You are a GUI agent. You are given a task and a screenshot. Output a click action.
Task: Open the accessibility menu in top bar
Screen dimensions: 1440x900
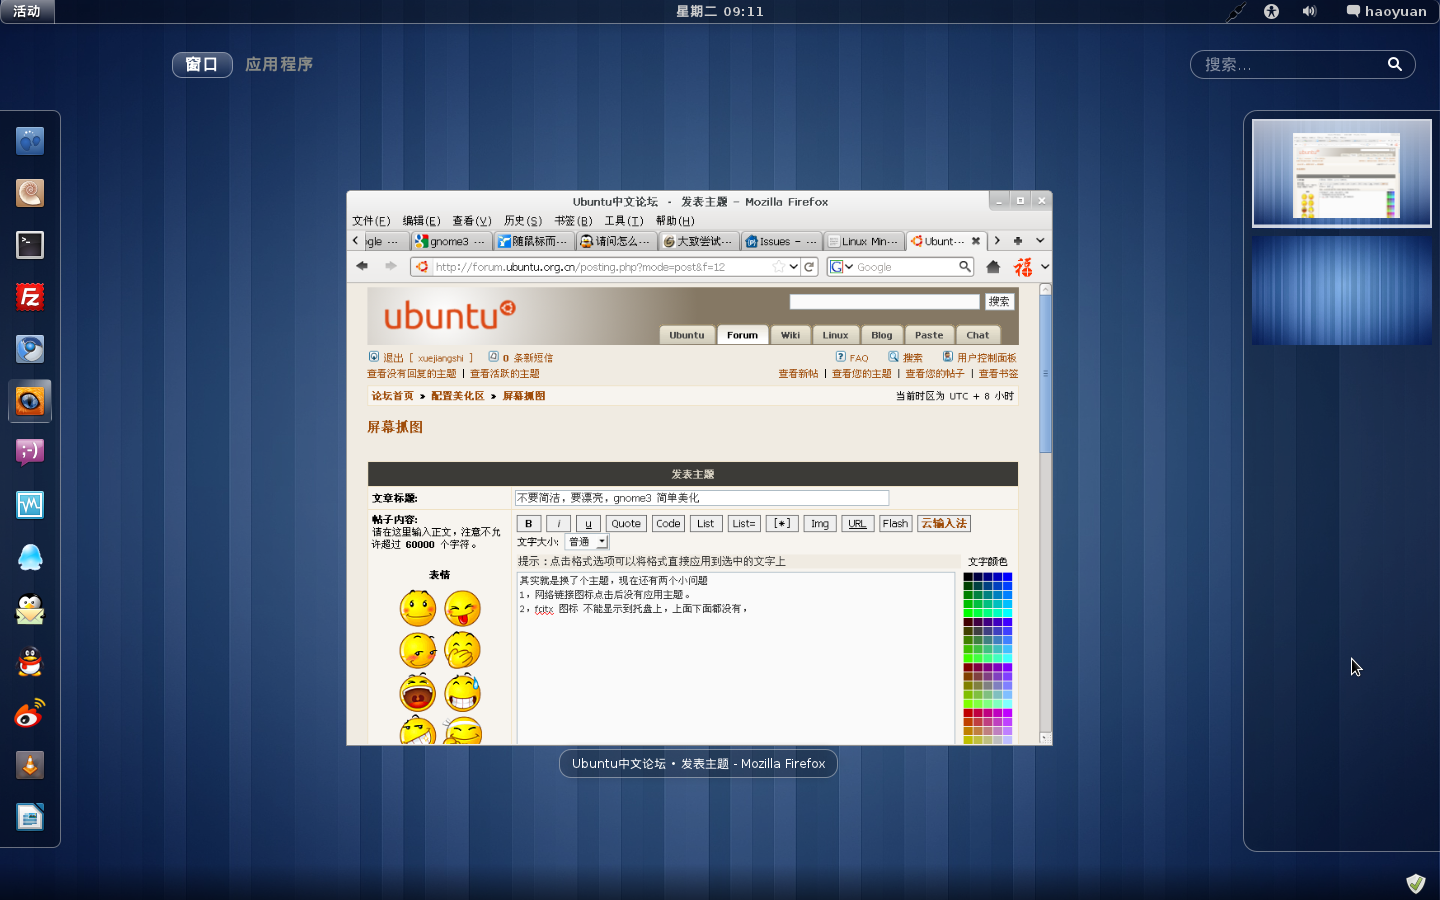point(1271,12)
